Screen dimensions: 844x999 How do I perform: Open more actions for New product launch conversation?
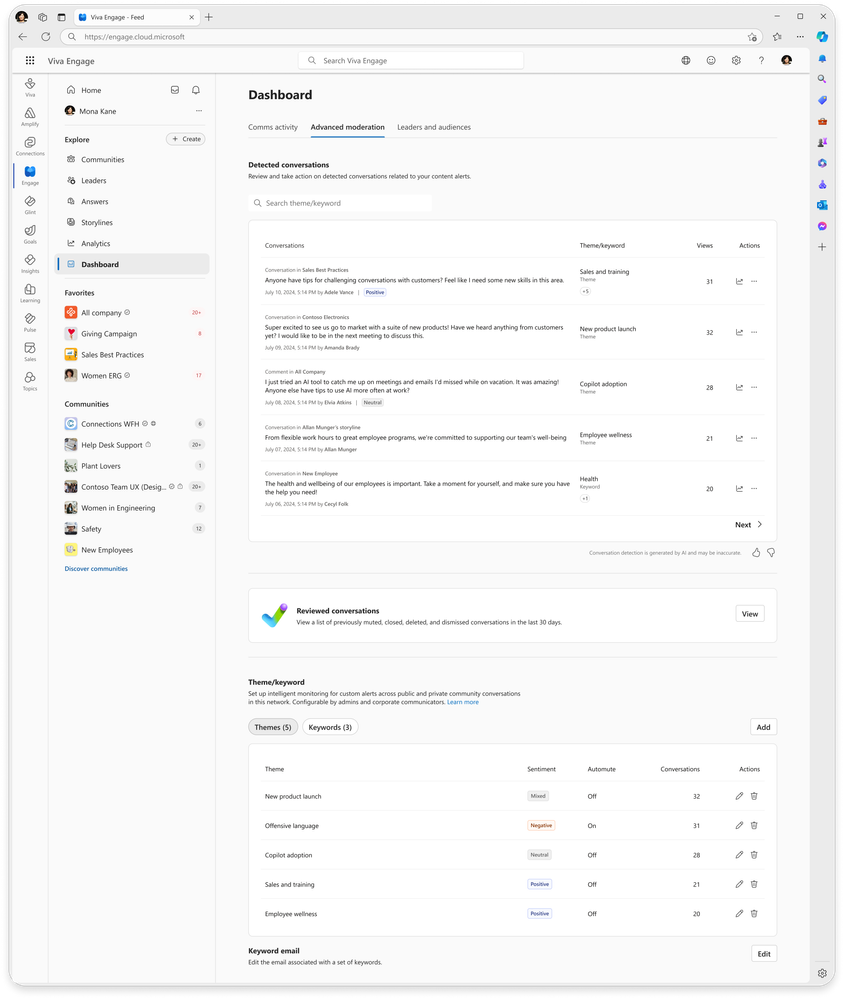coord(754,332)
